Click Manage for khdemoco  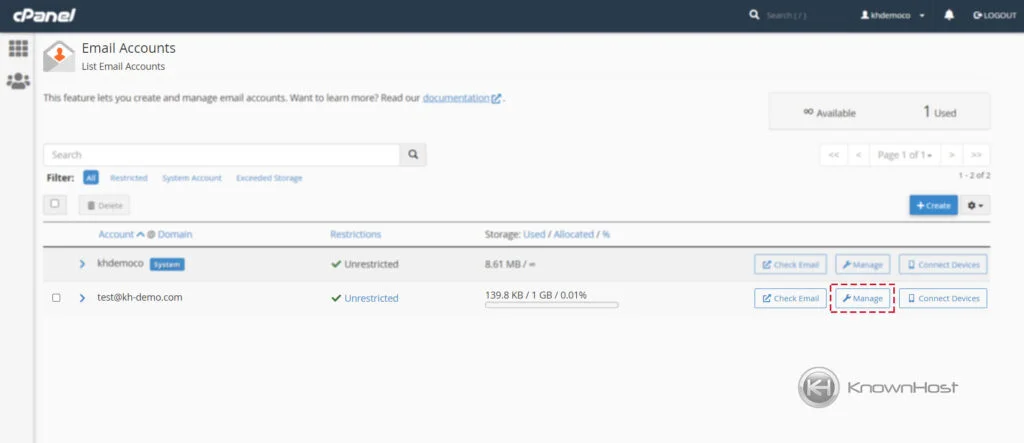point(862,265)
